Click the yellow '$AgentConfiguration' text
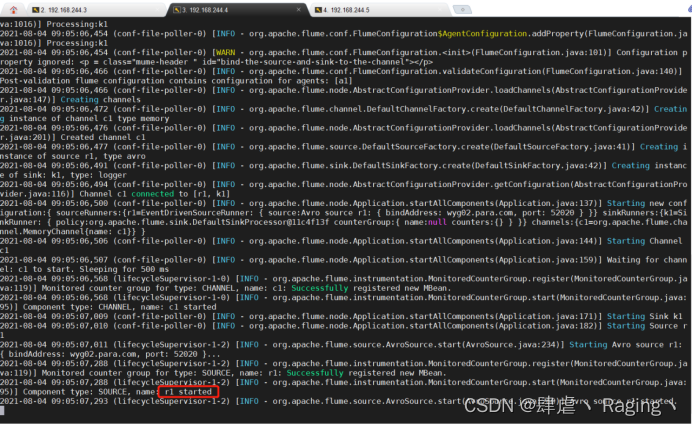The image size is (692, 426). pos(482,34)
